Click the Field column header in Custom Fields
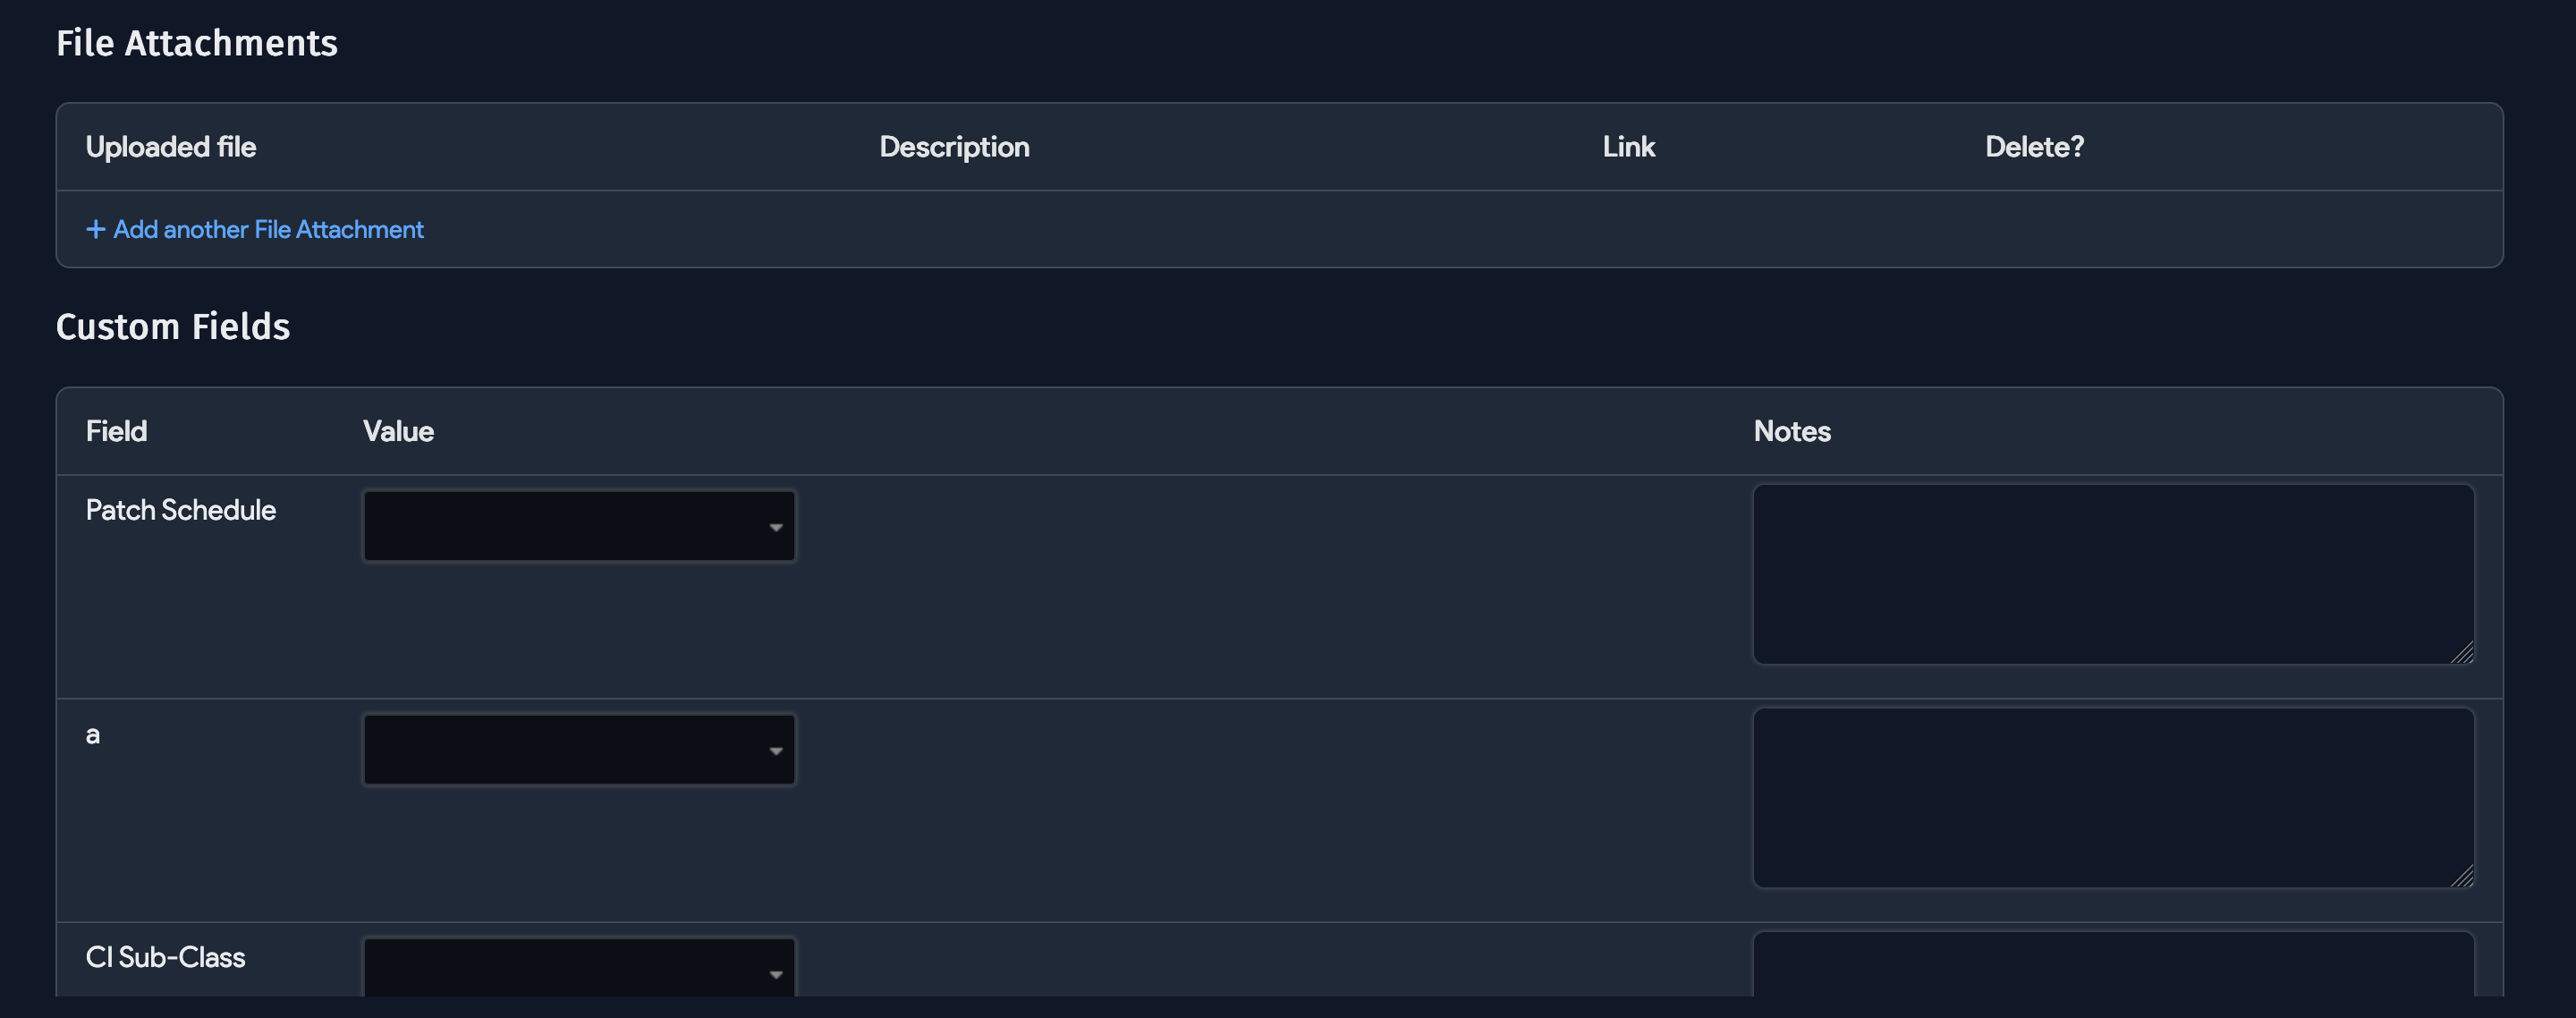 pyautogui.click(x=116, y=431)
